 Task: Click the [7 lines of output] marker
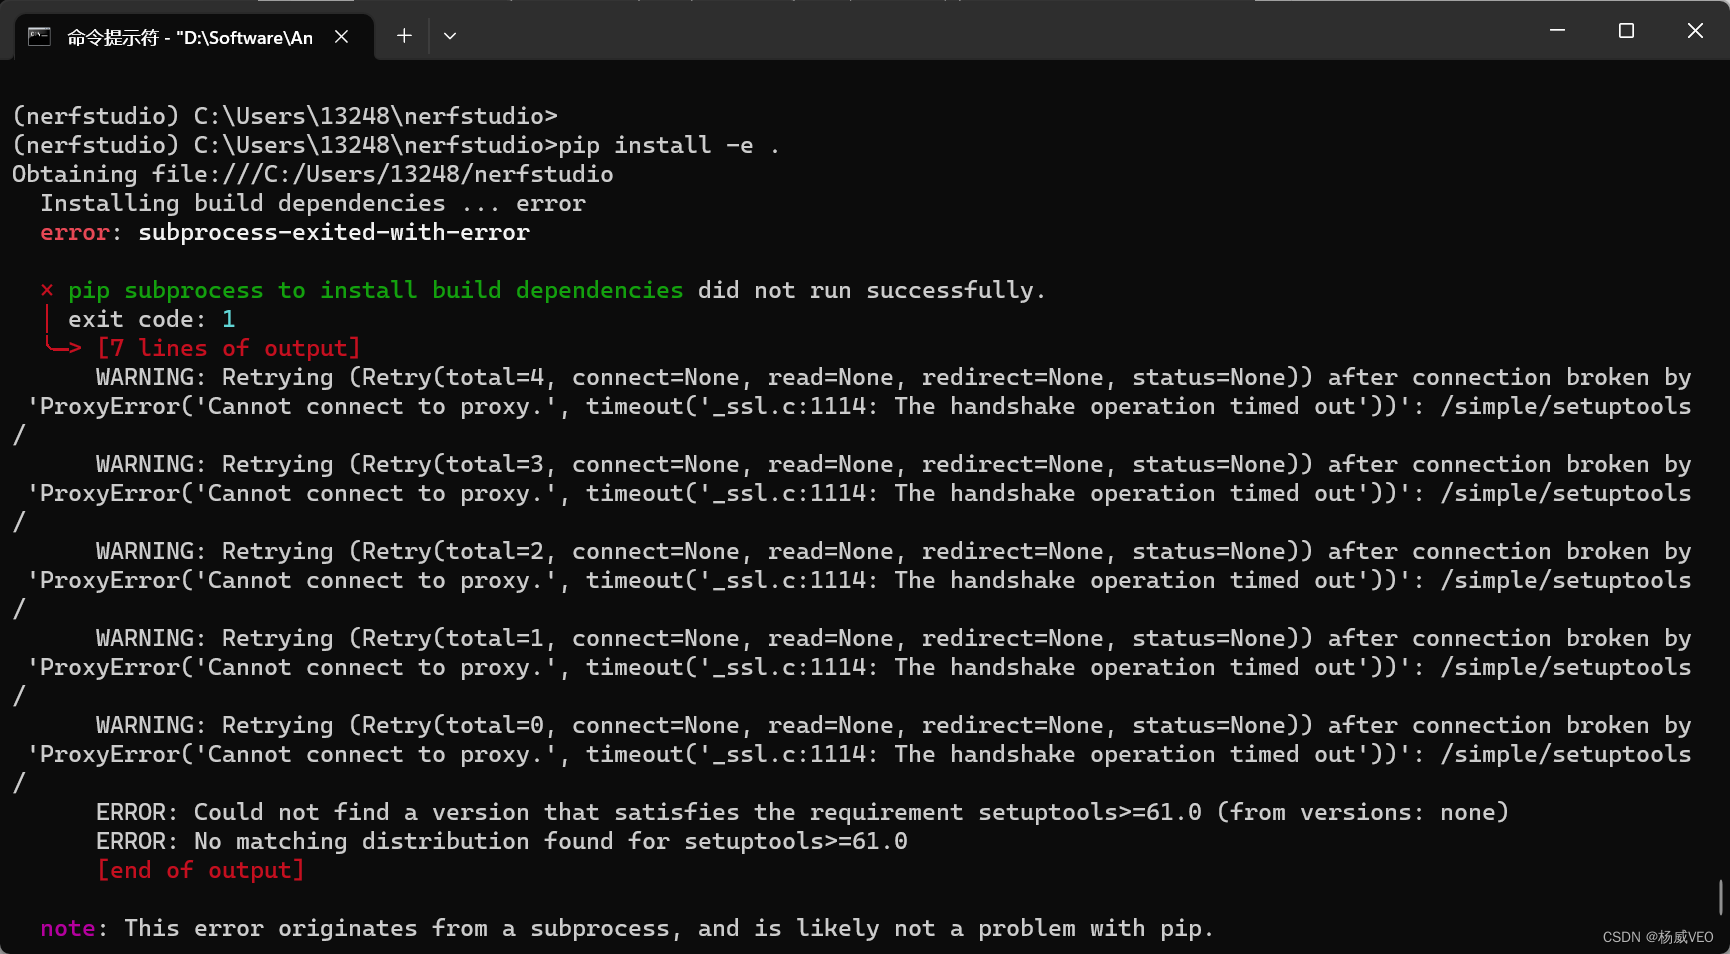[228, 347]
